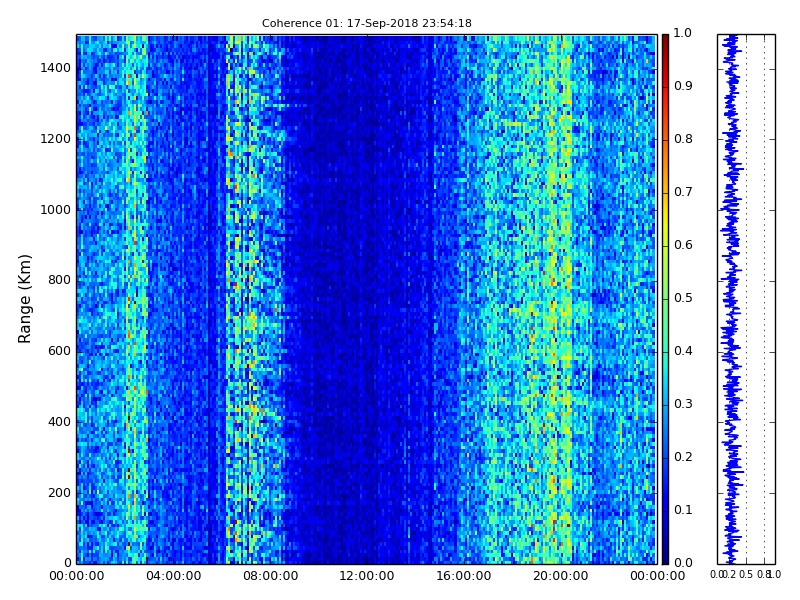The height and width of the screenshot is (600, 800).
Task: Click the 400 range tick label
Action: pyautogui.click(x=59, y=422)
